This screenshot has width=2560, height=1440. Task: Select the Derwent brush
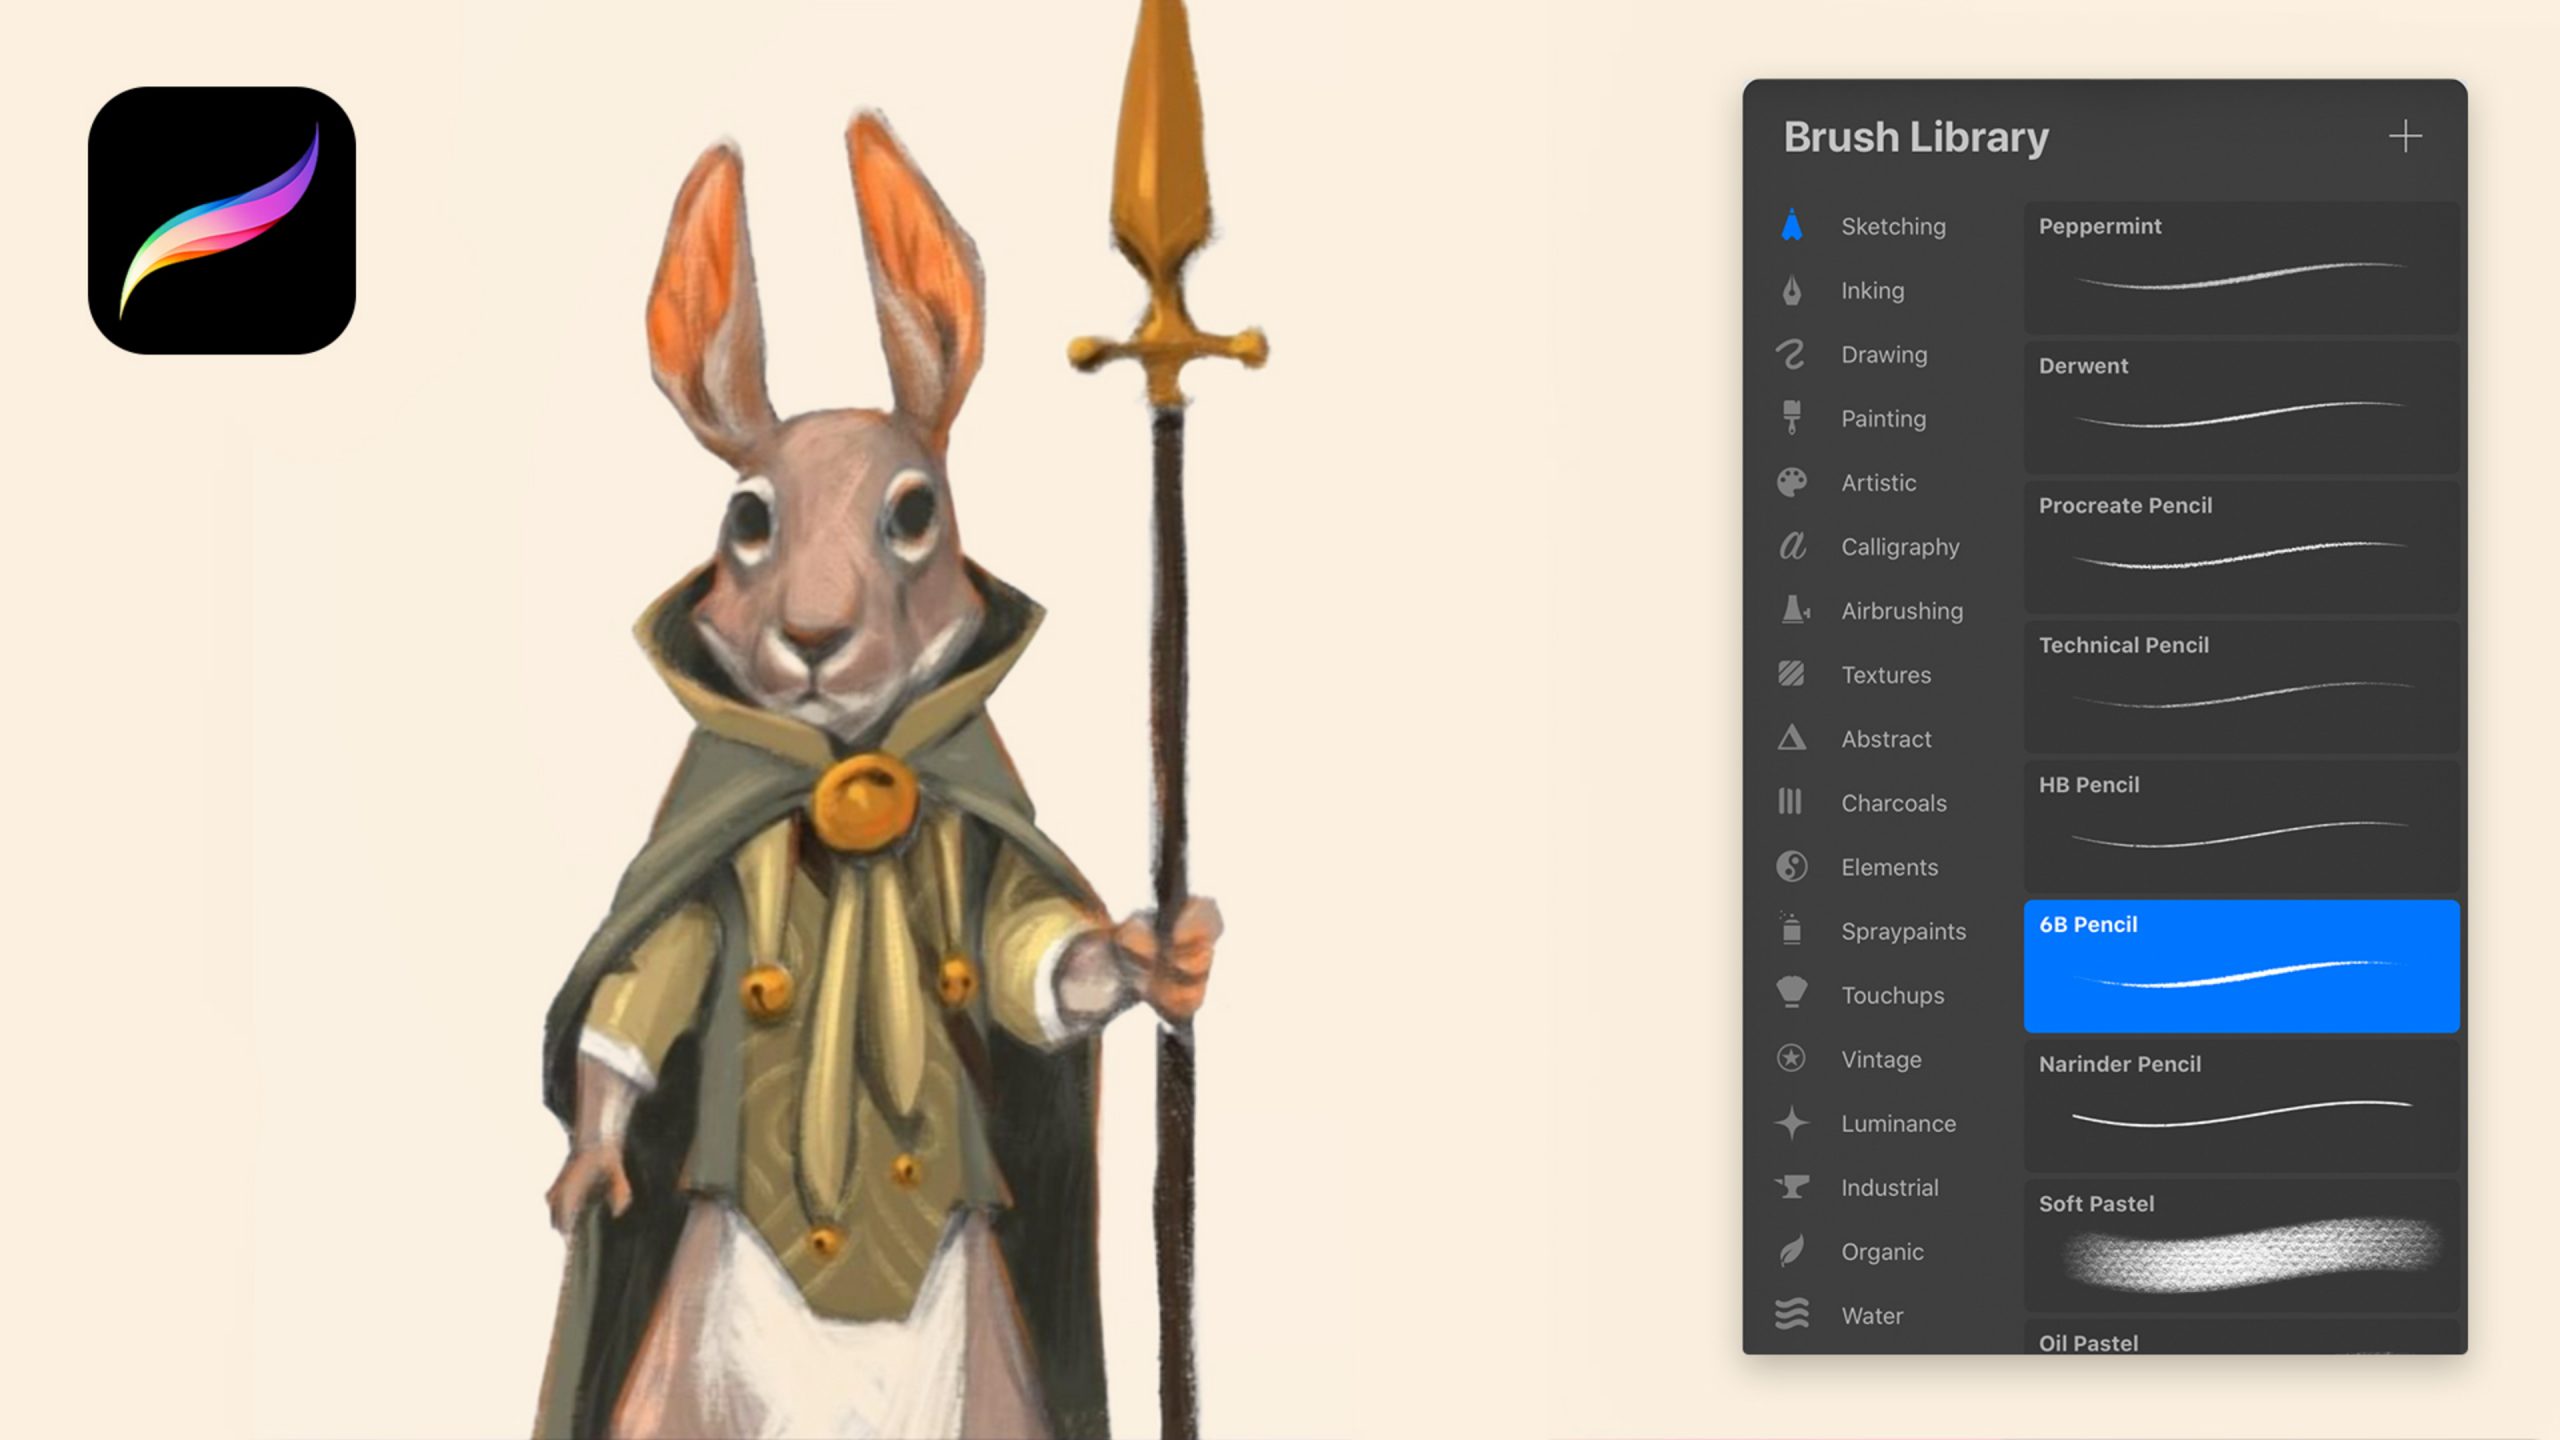tap(2241, 407)
